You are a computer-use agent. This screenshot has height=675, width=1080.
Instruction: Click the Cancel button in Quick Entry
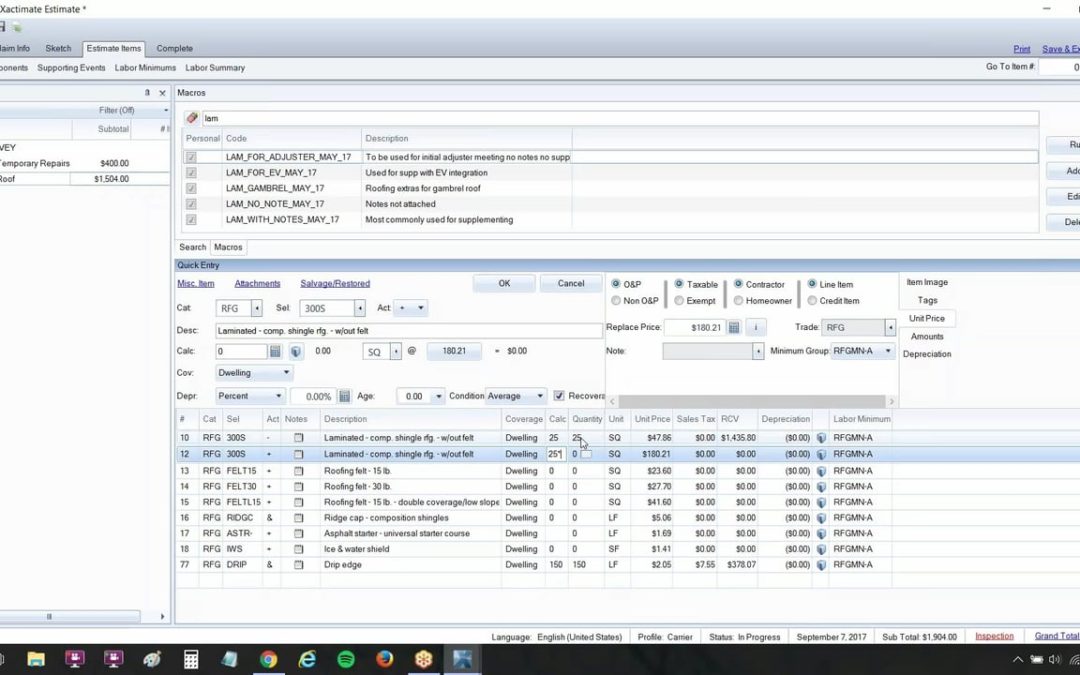click(x=570, y=283)
